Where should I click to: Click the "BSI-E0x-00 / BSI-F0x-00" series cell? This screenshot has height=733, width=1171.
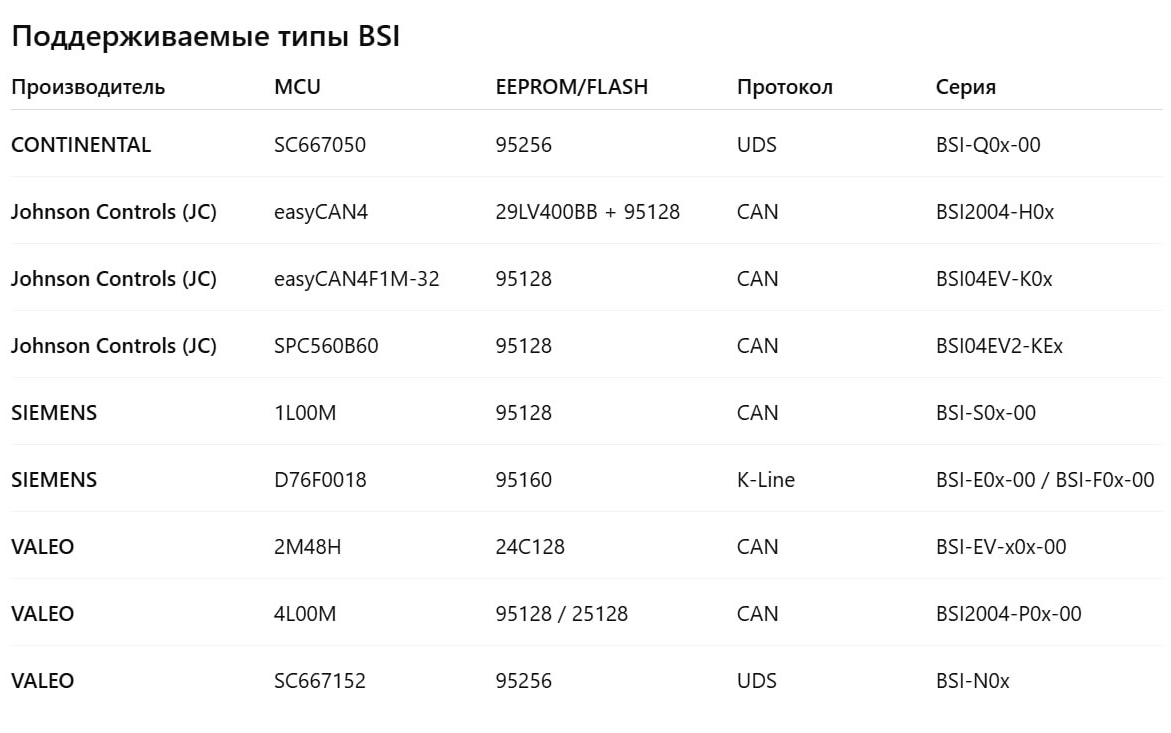point(1044,480)
